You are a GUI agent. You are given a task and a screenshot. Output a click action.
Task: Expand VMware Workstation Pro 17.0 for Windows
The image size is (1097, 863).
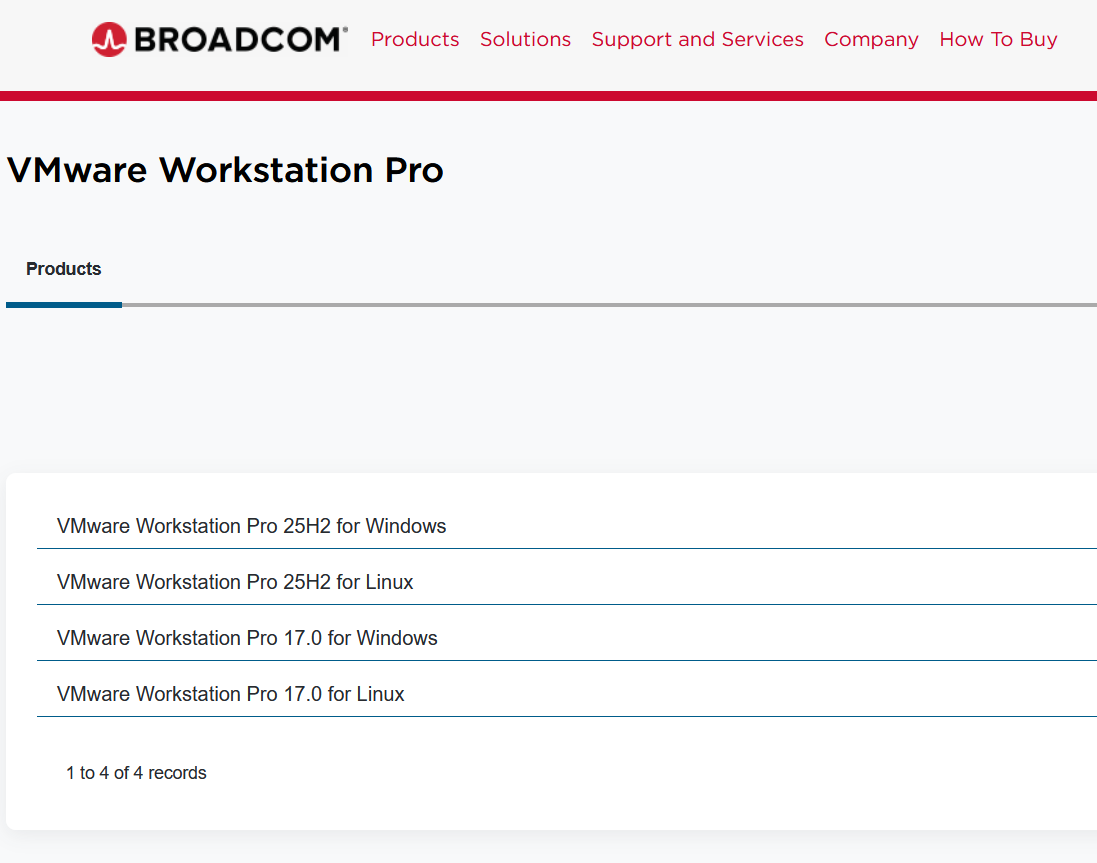click(247, 638)
